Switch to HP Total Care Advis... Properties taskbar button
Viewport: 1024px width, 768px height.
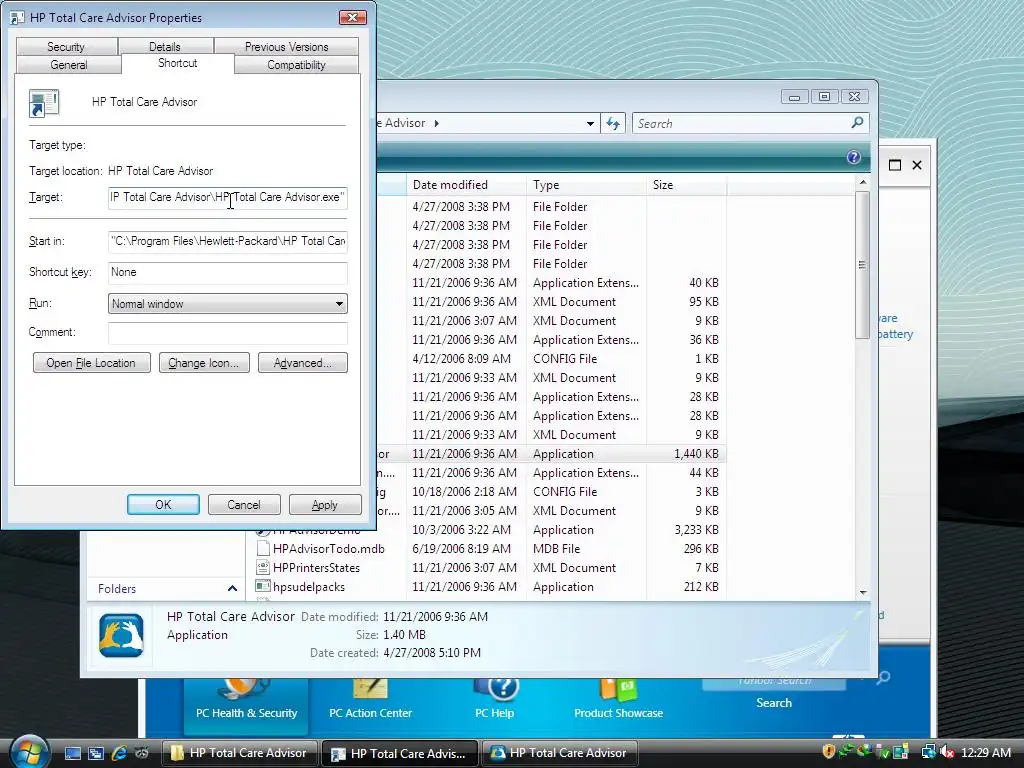coord(400,753)
